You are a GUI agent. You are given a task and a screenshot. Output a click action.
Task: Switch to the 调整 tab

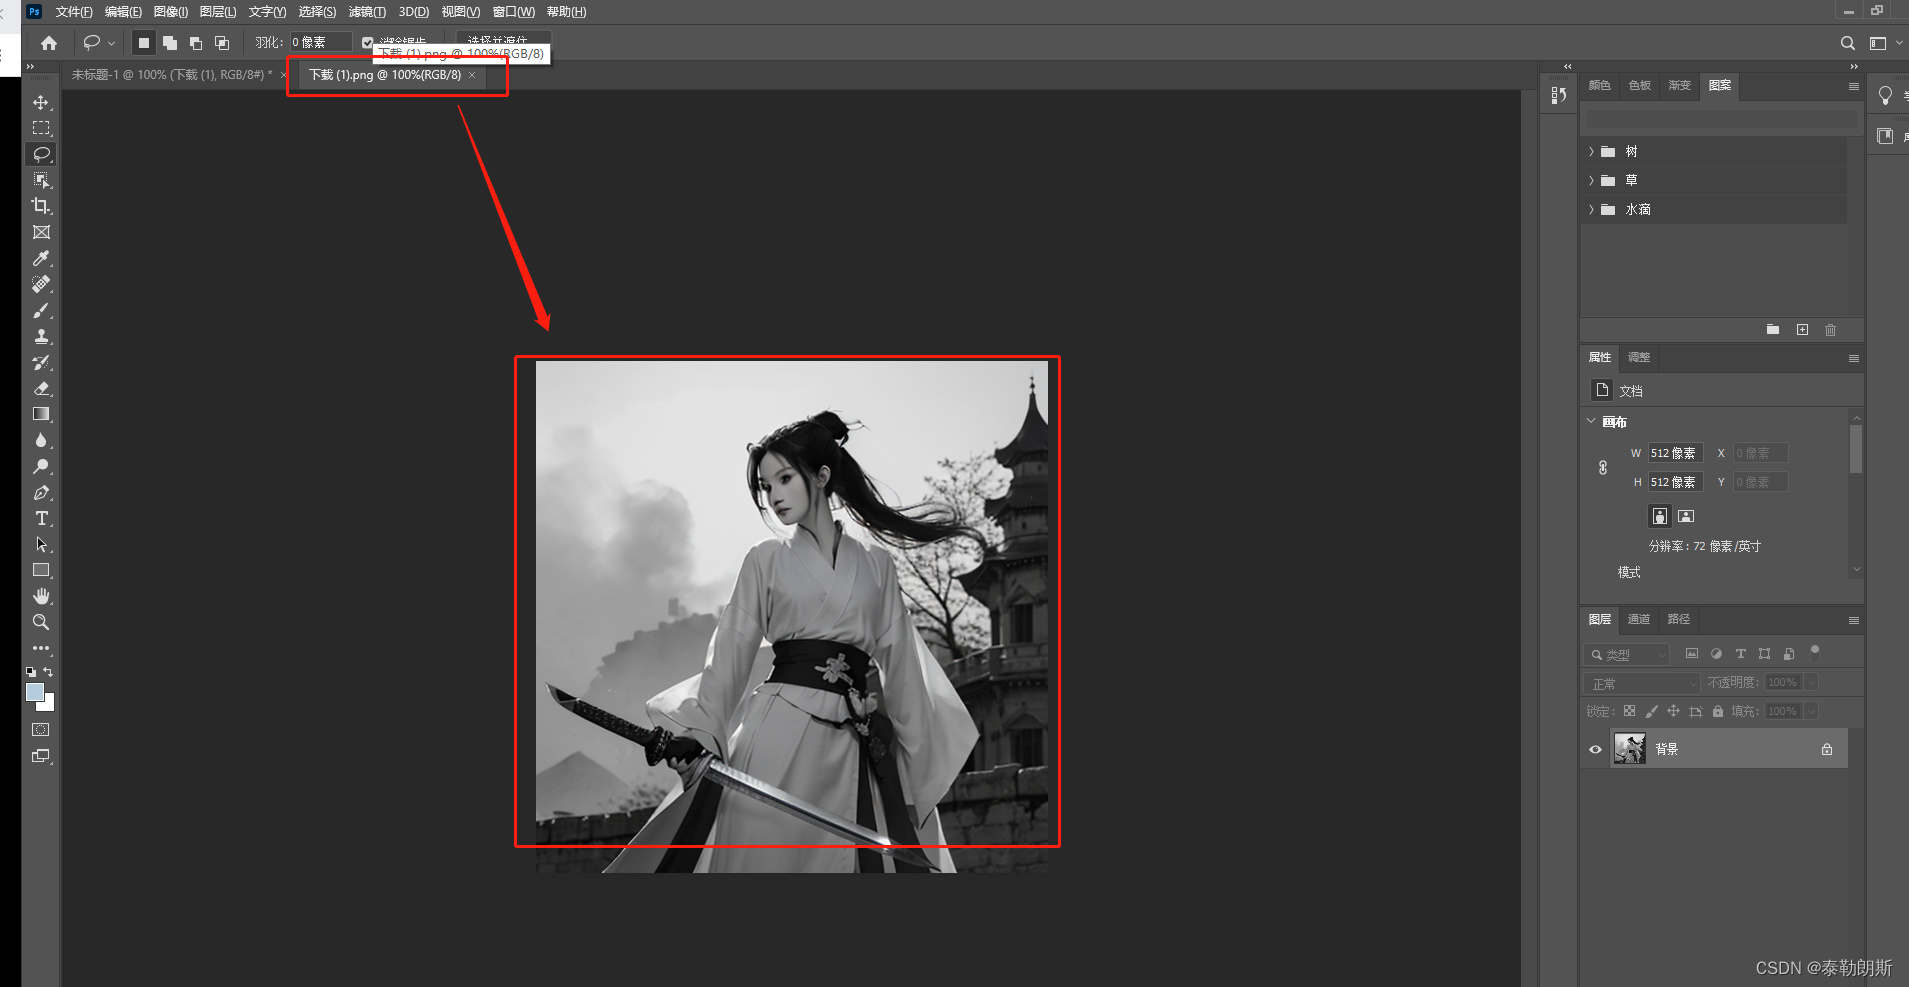pos(1638,357)
